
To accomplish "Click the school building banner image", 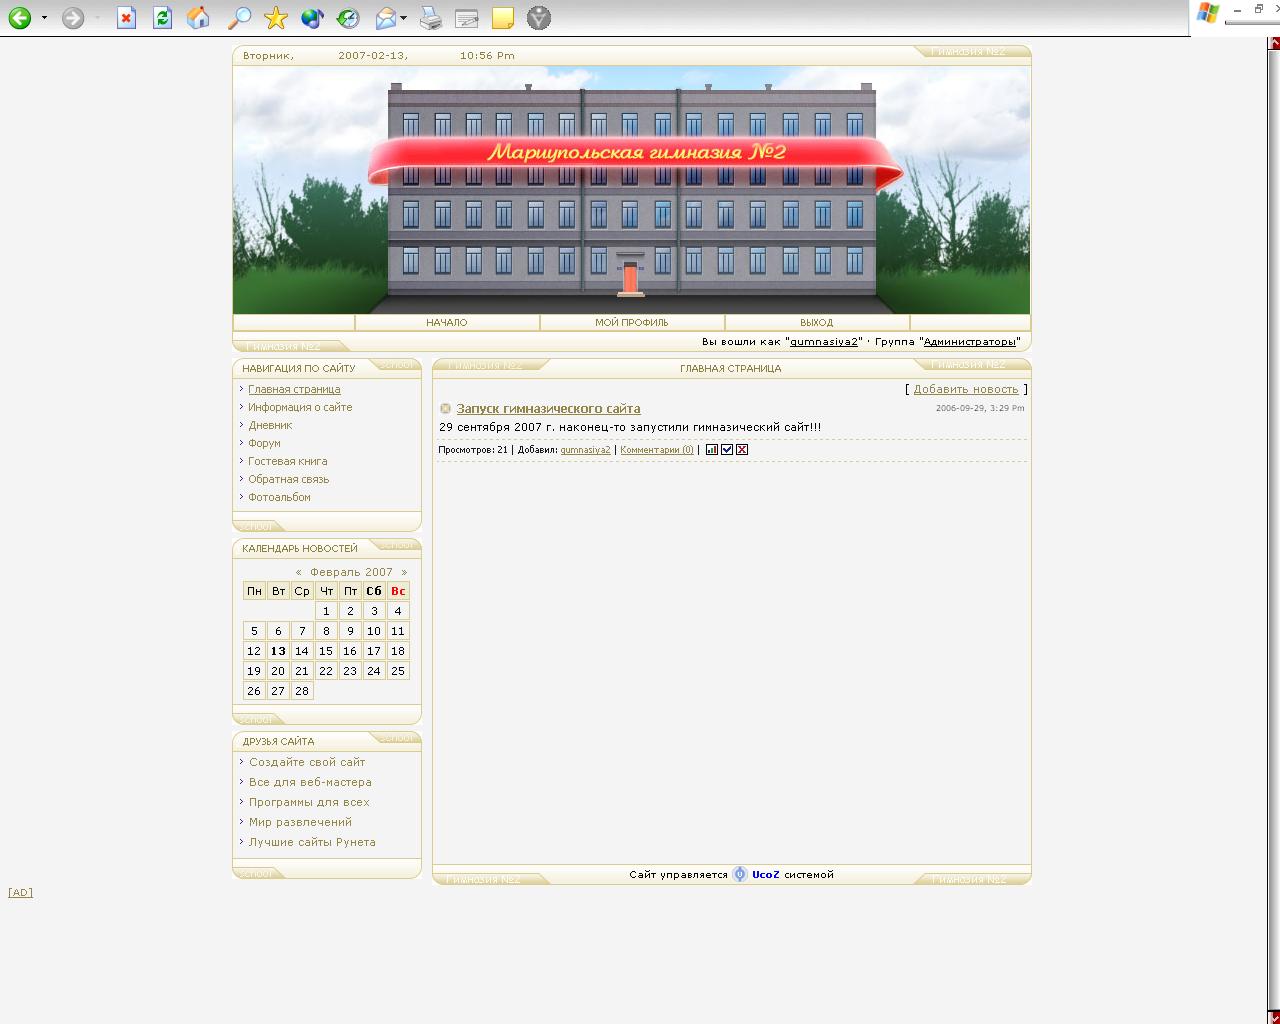I will click(x=632, y=191).
